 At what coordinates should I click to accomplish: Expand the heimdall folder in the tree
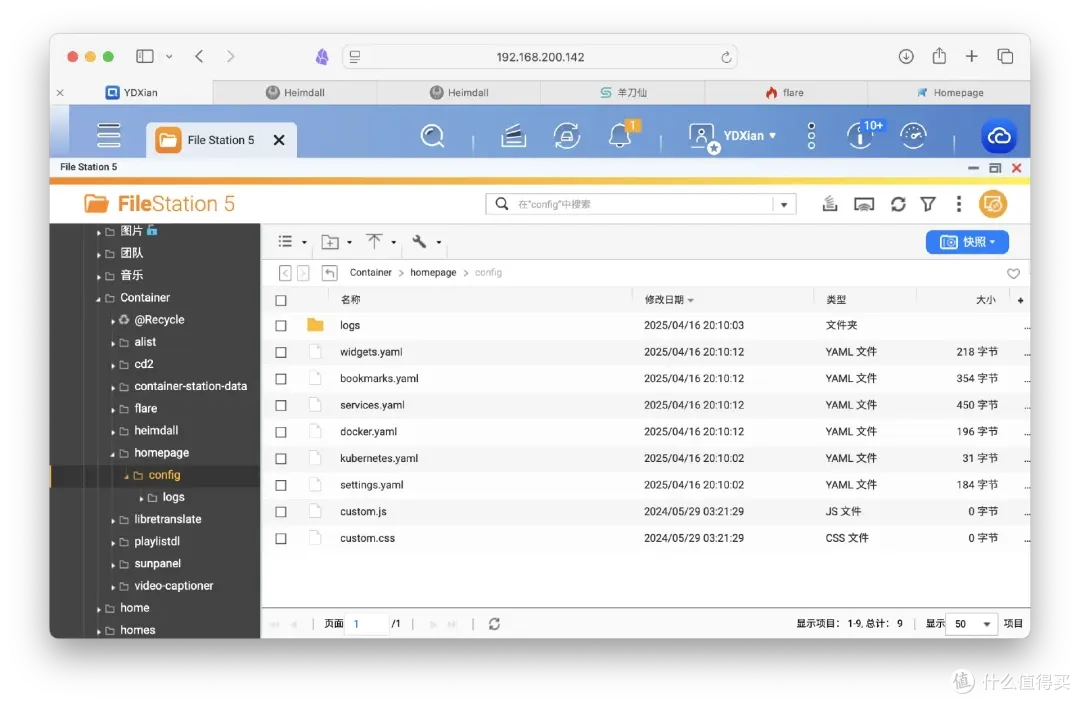point(113,432)
